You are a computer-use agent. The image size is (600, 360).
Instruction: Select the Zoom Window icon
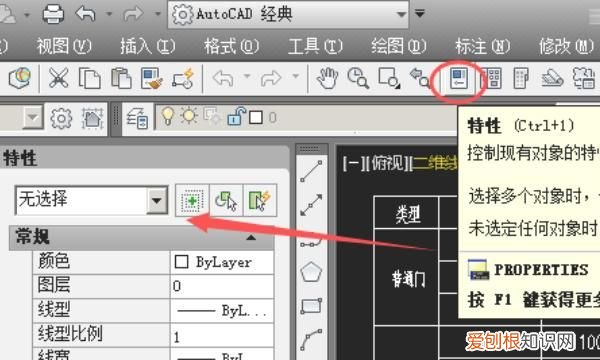tap(389, 78)
